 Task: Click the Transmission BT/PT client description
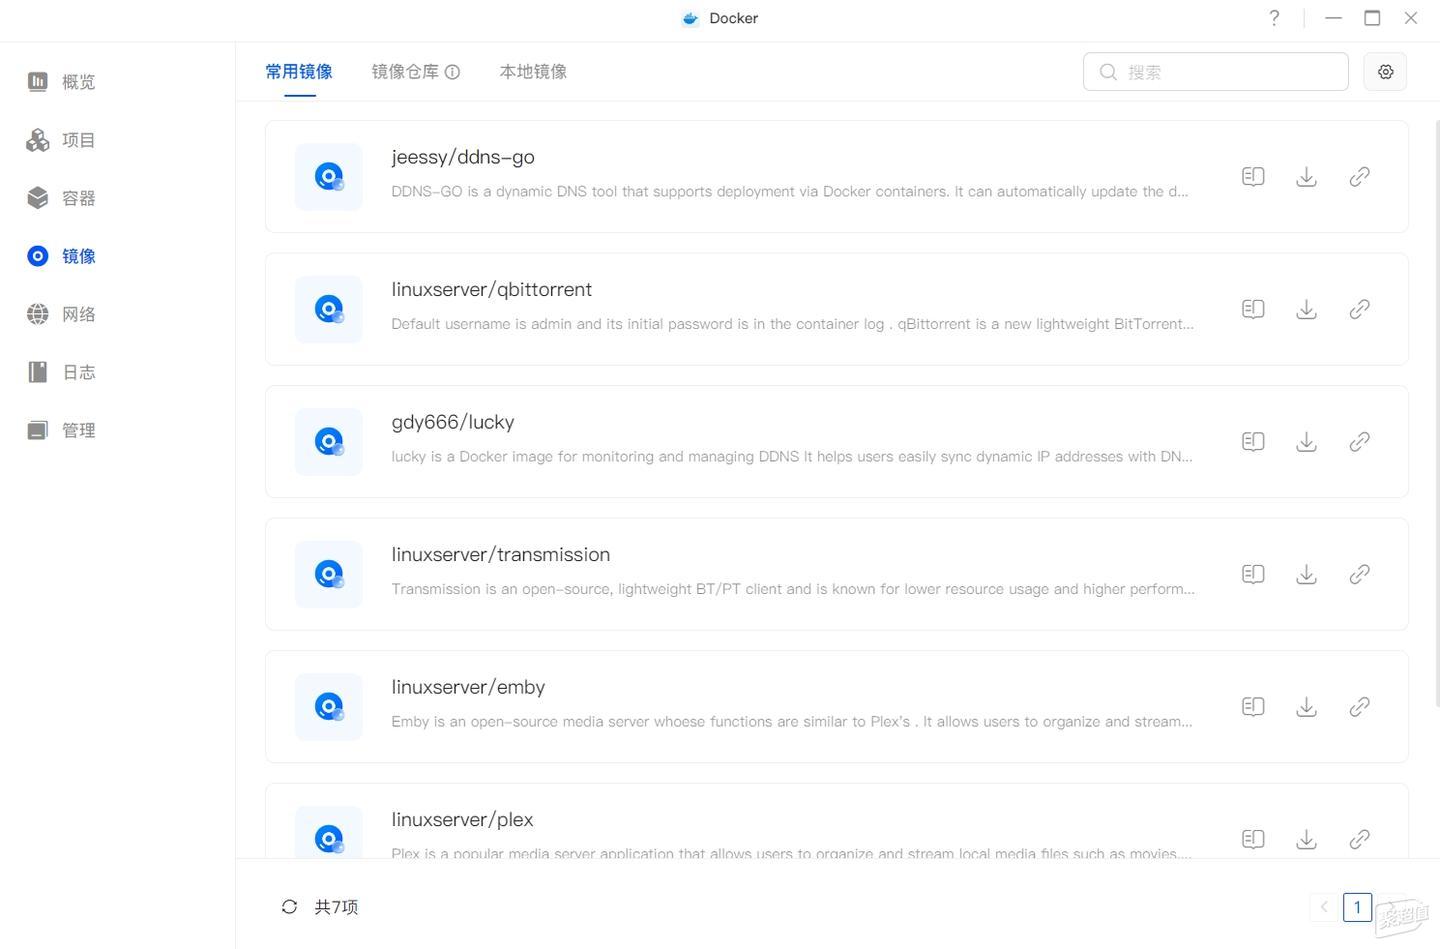pos(793,589)
